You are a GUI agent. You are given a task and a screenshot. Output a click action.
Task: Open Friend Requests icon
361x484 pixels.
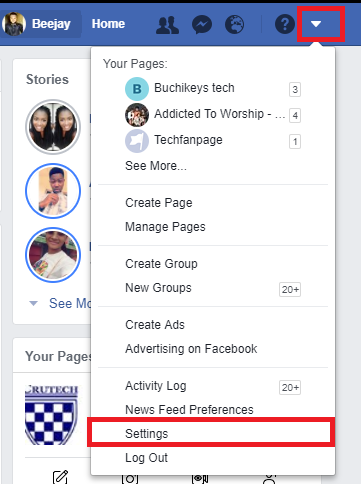[167, 24]
